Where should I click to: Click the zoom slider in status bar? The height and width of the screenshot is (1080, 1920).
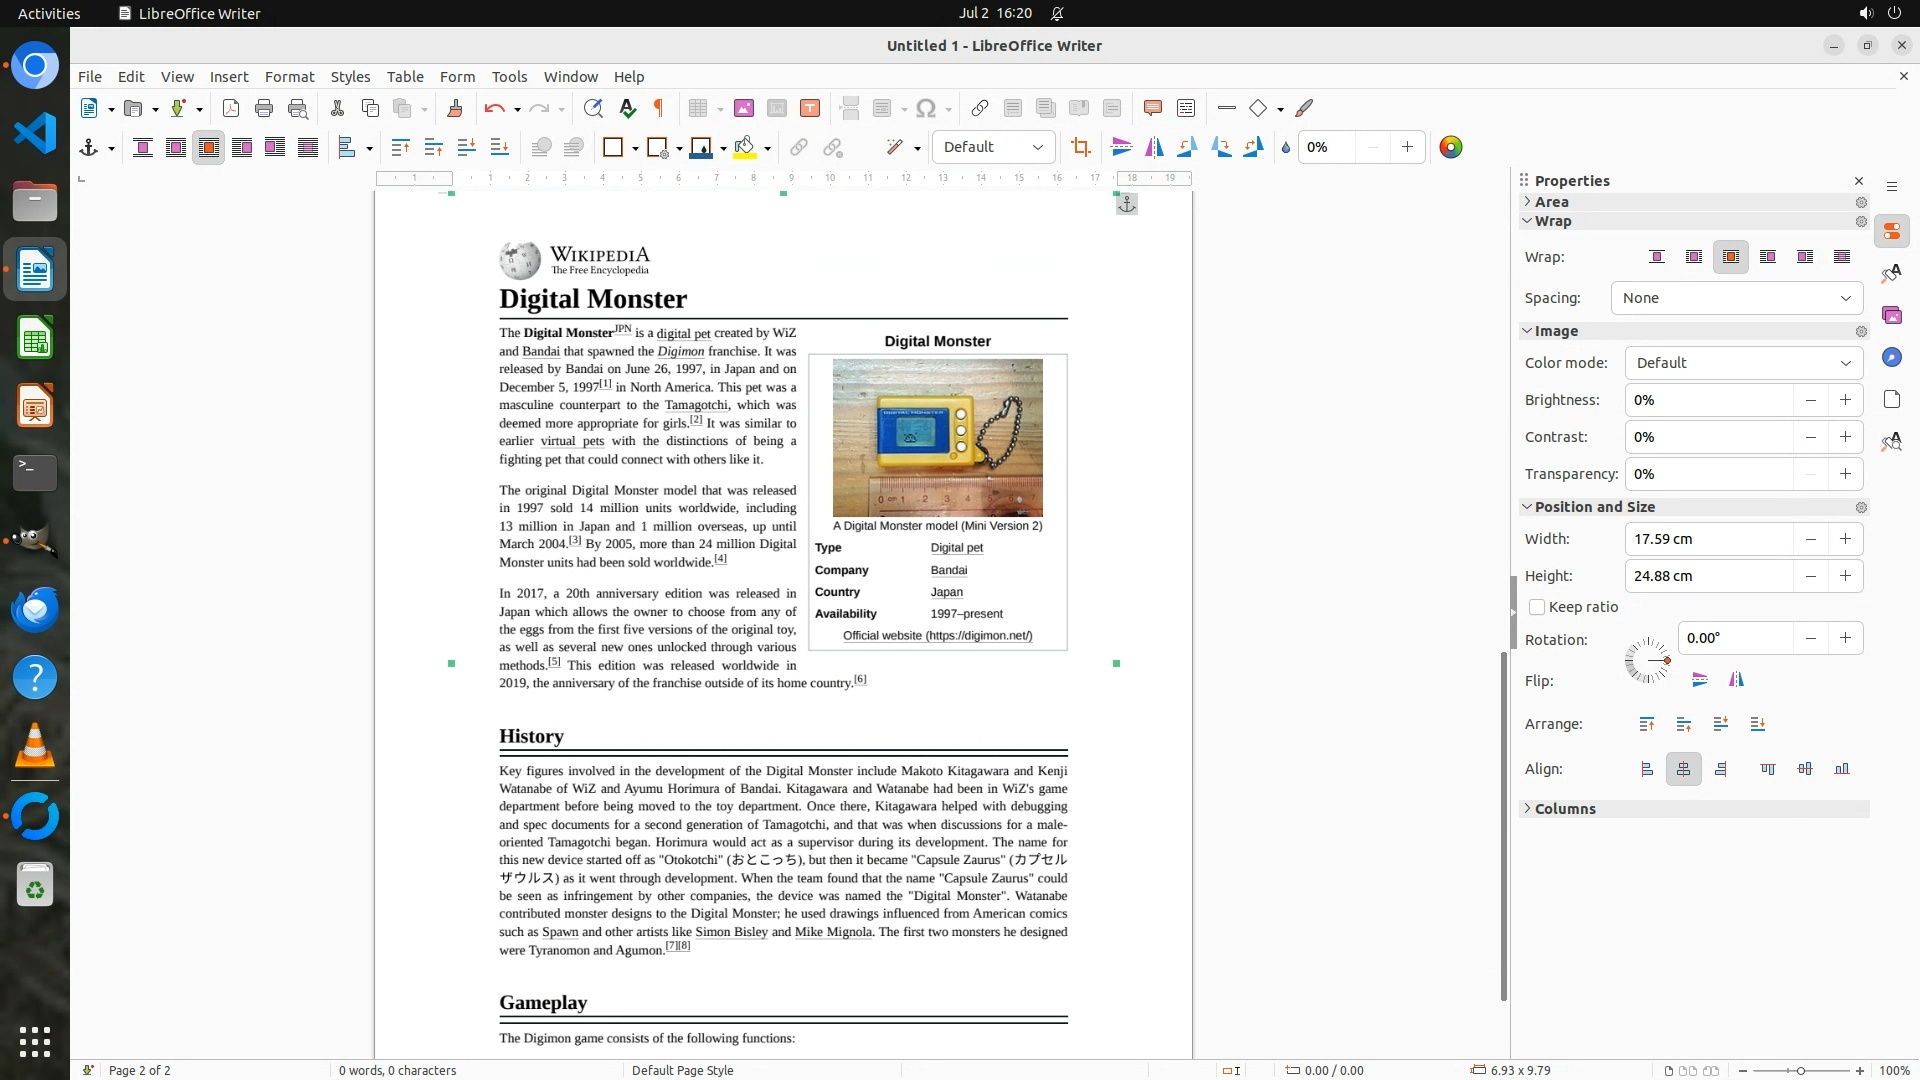click(1800, 1070)
